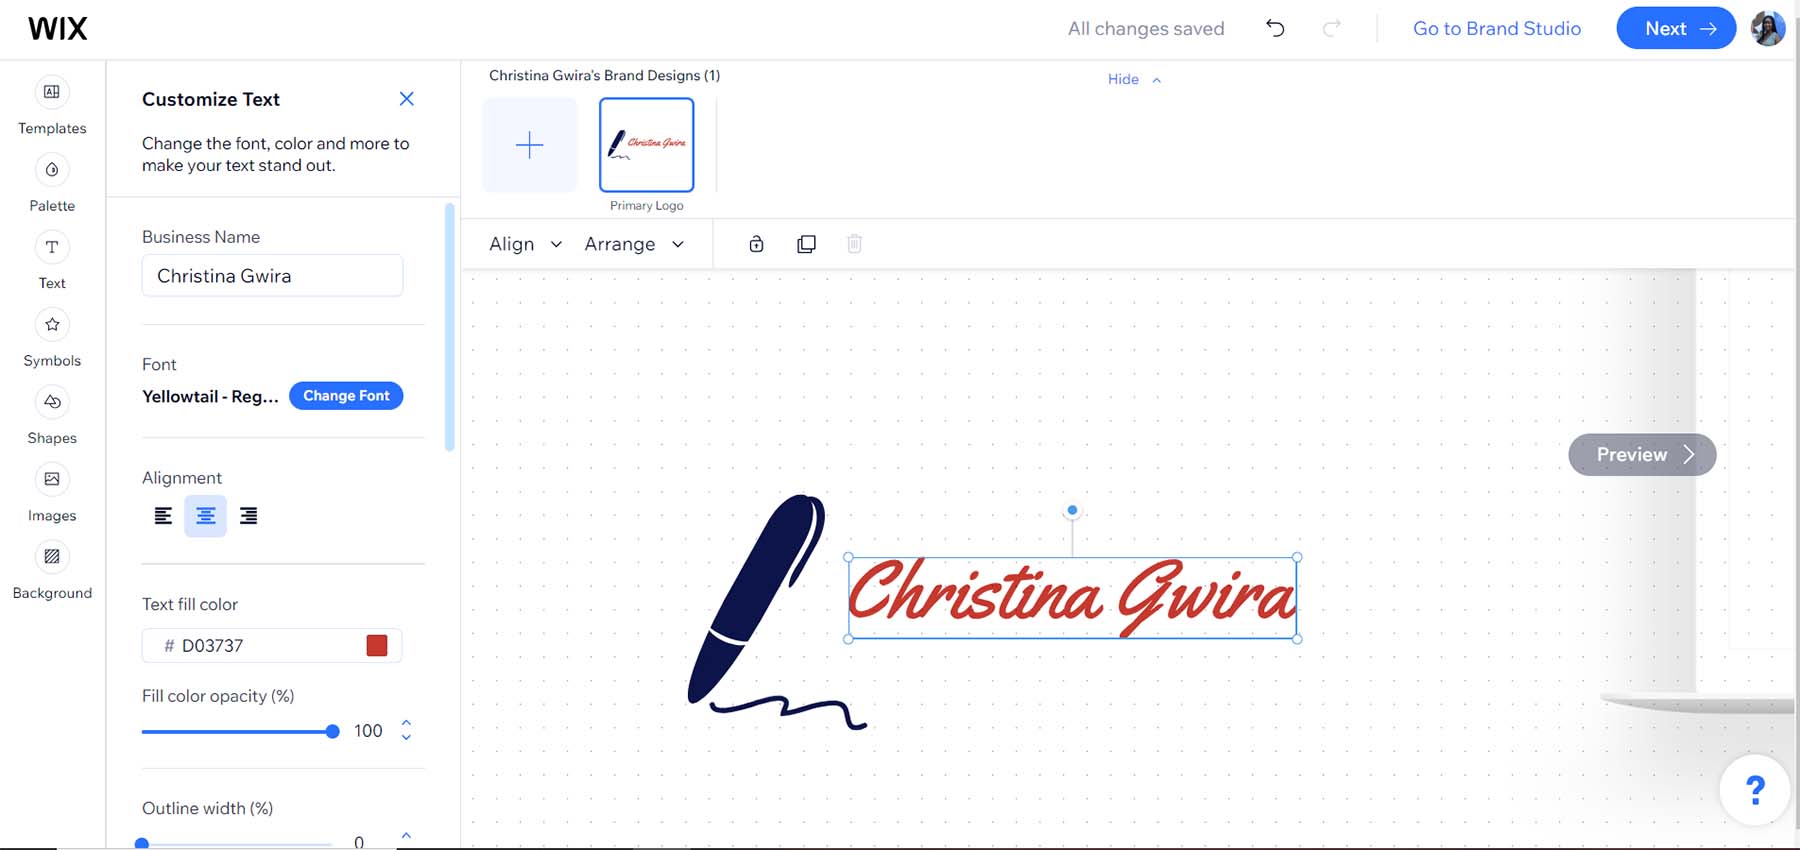1800x850 pixels.
Task: Center-align the text
Action: point(205,516)
